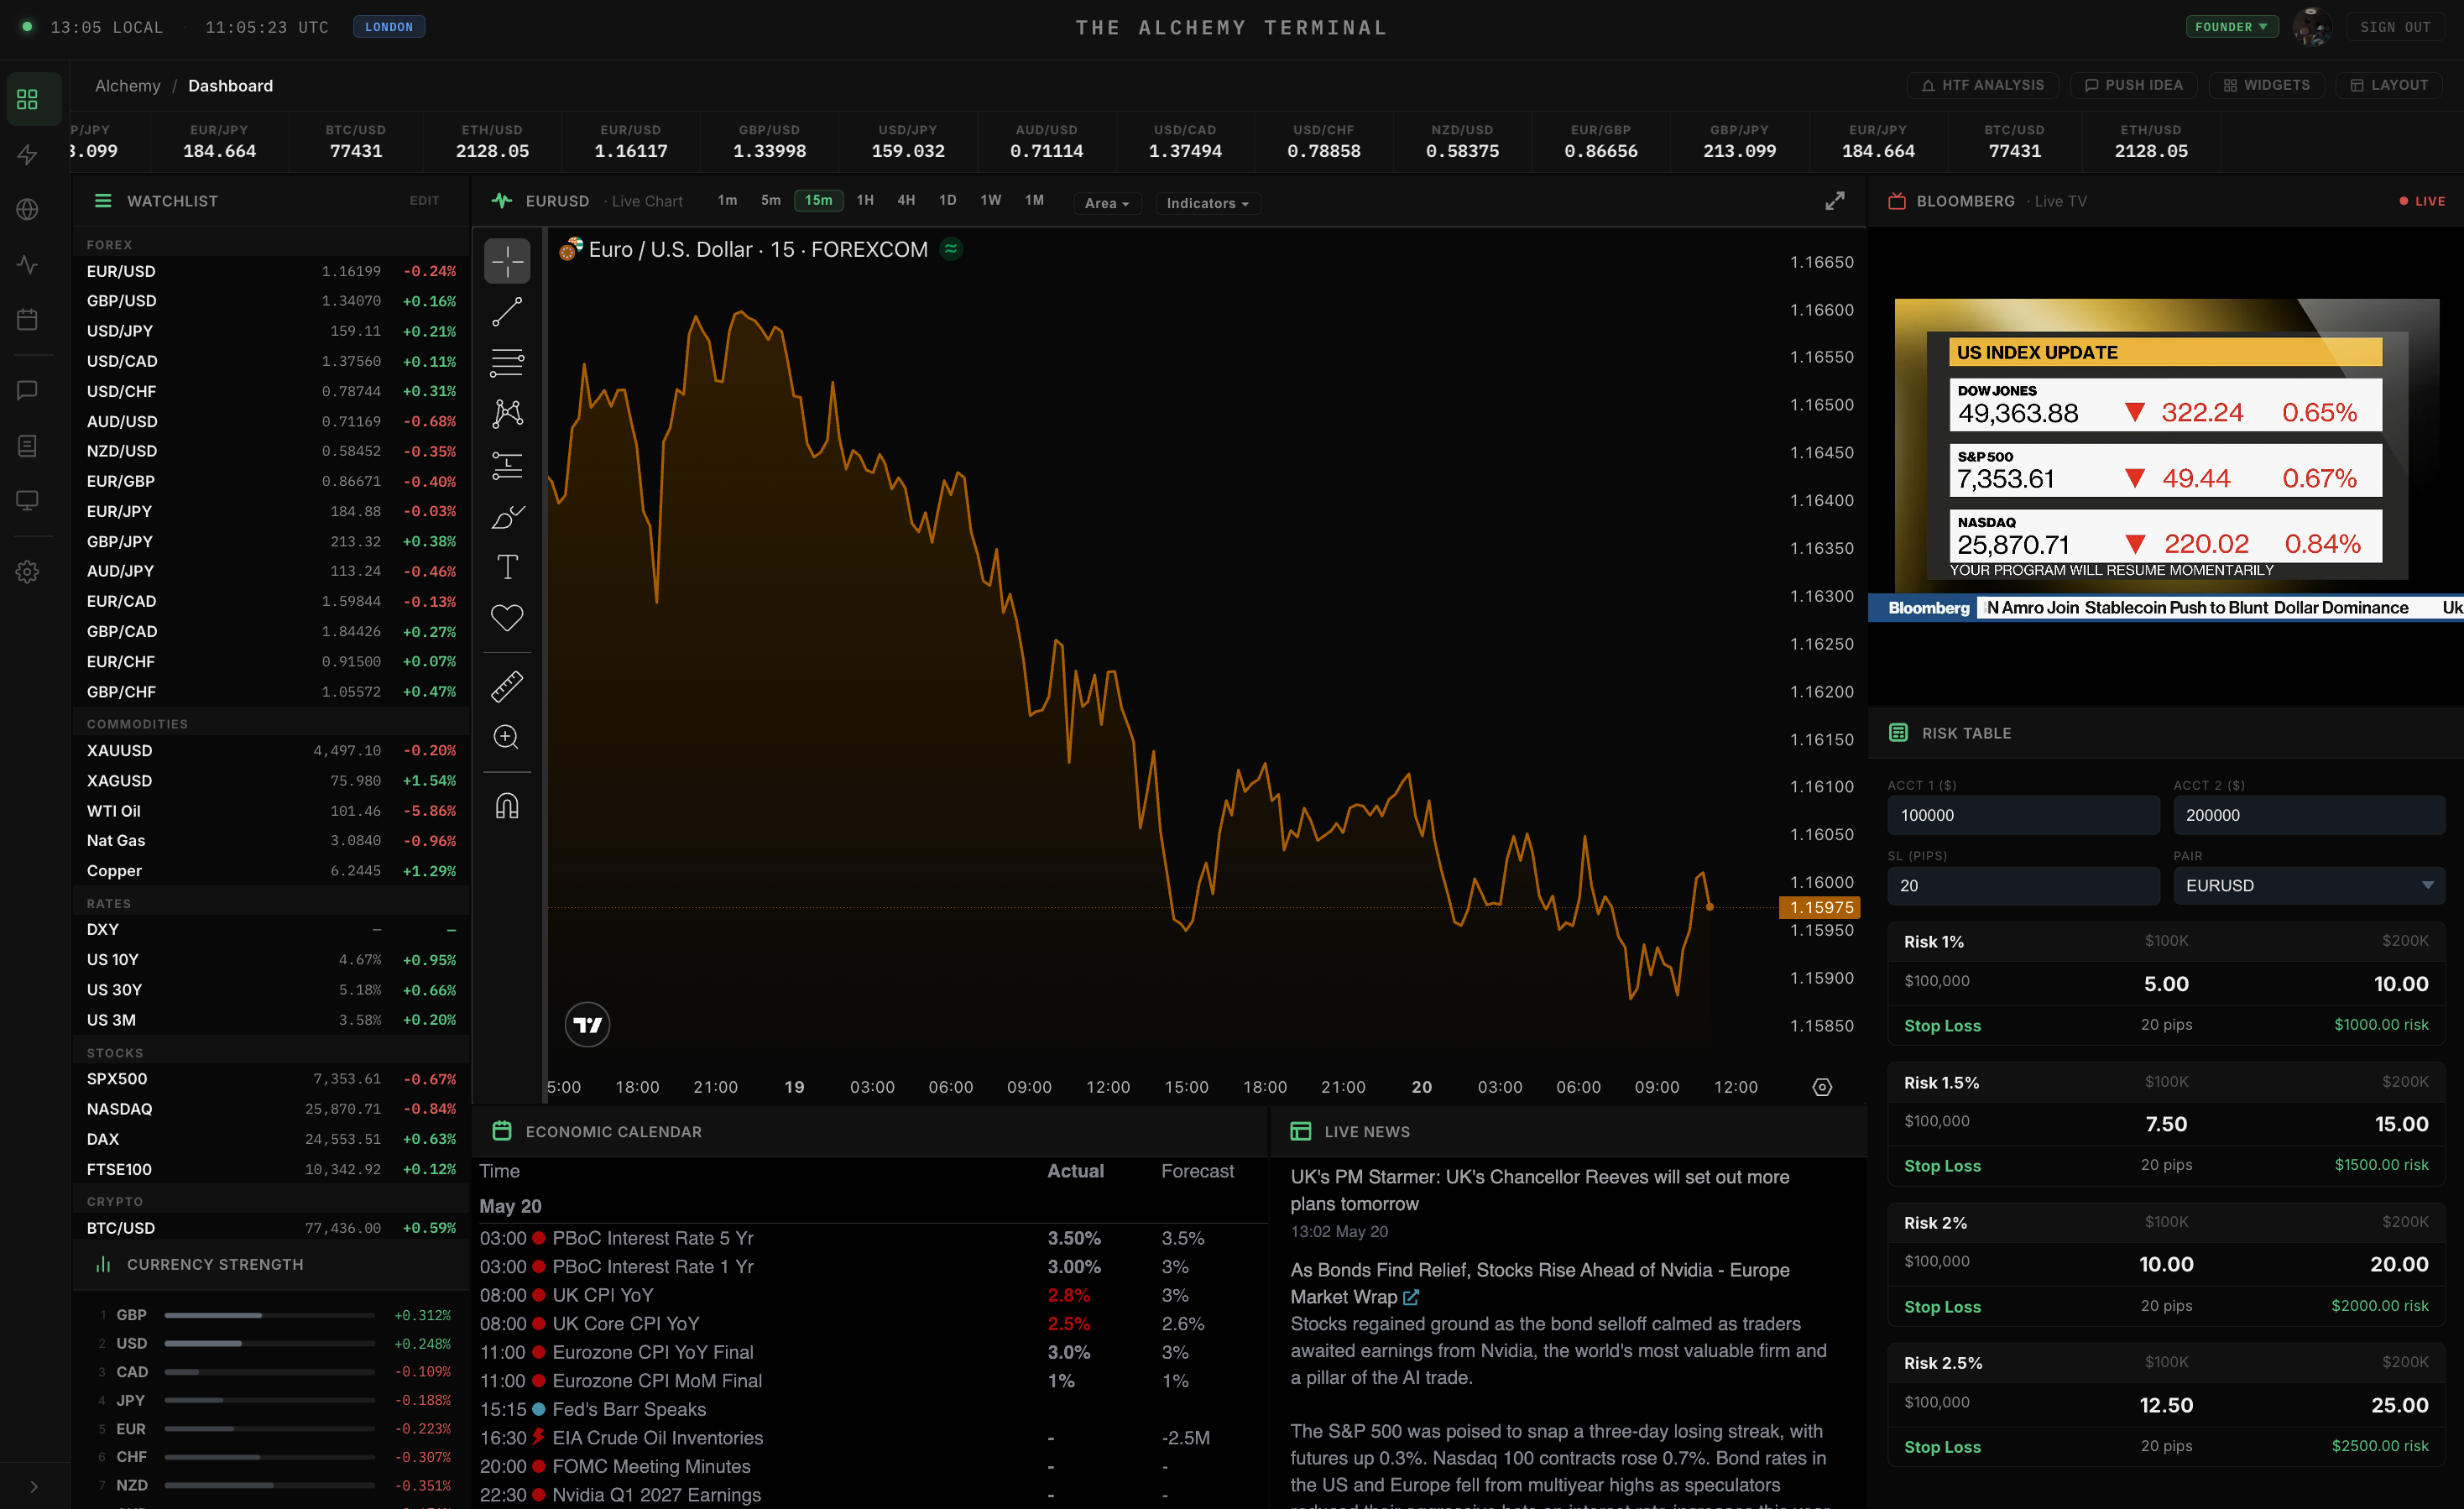Screen dimensions: 2464x1509
Task: Open the Indicators dropdown
Action: point(1208,203)
